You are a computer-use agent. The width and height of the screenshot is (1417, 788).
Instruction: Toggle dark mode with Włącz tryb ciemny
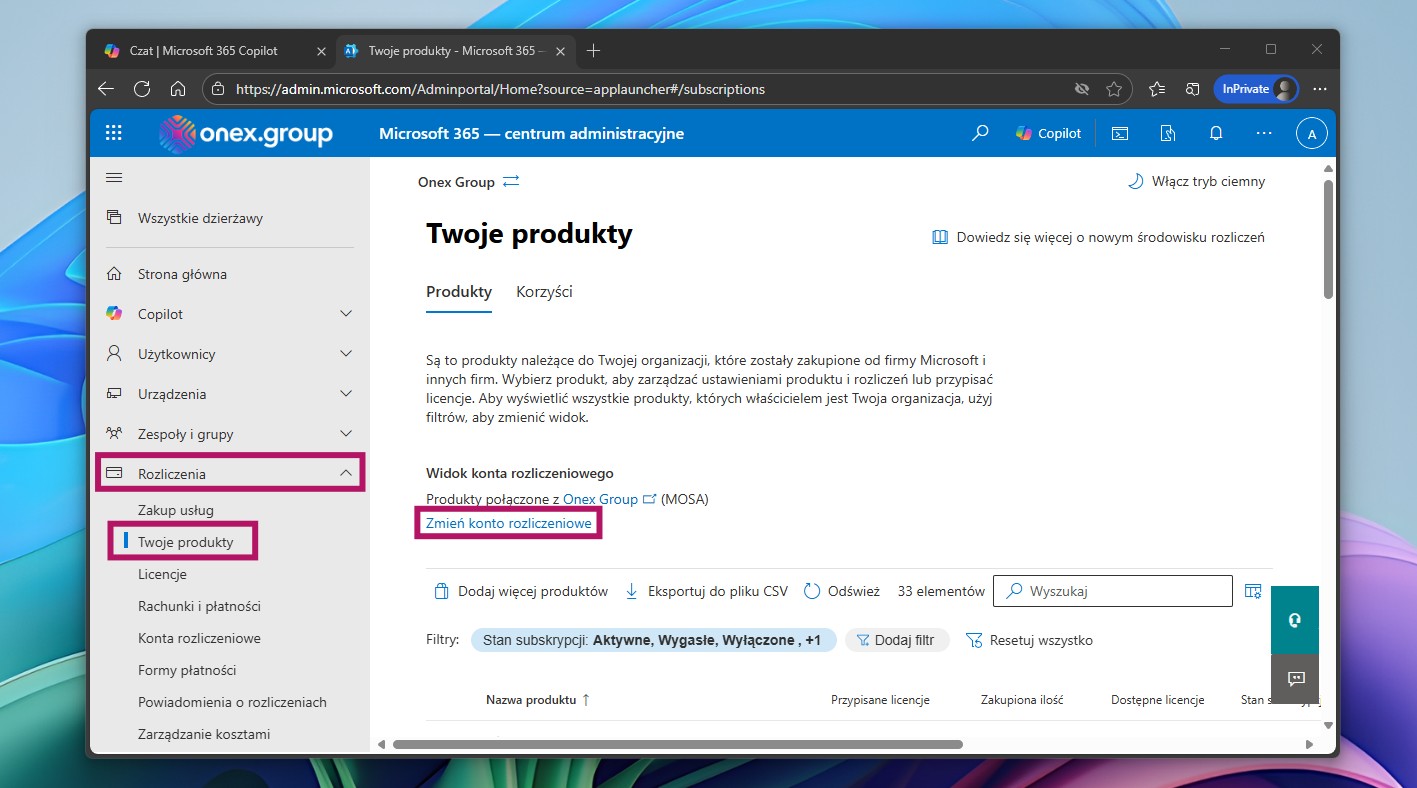[x=1196, y=181]
